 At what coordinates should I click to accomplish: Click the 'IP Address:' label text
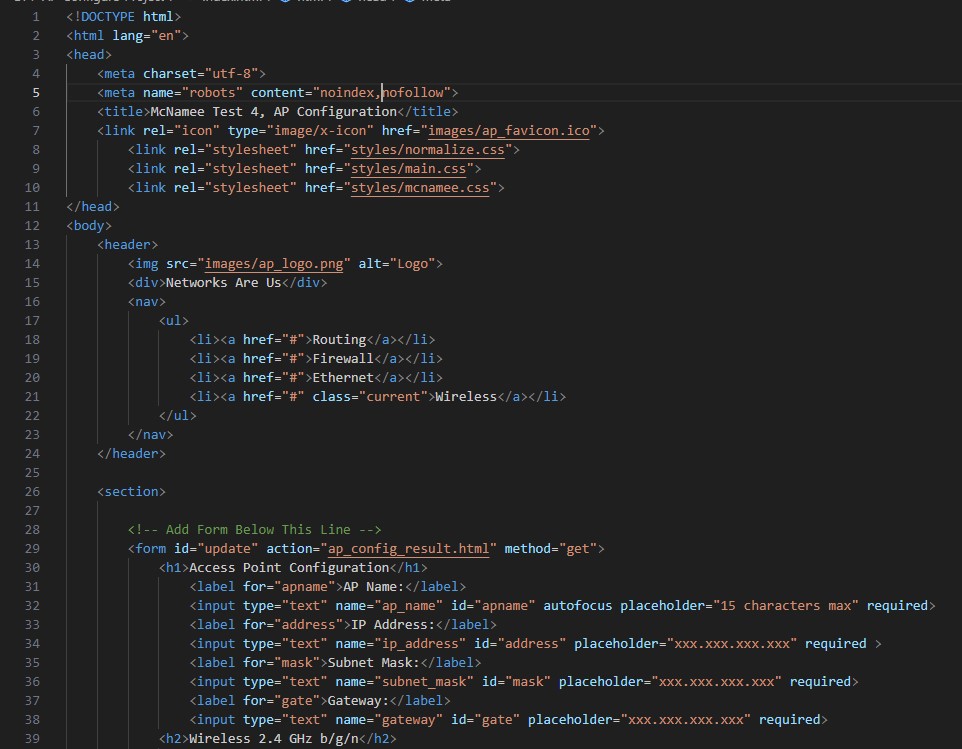[393, 624]
